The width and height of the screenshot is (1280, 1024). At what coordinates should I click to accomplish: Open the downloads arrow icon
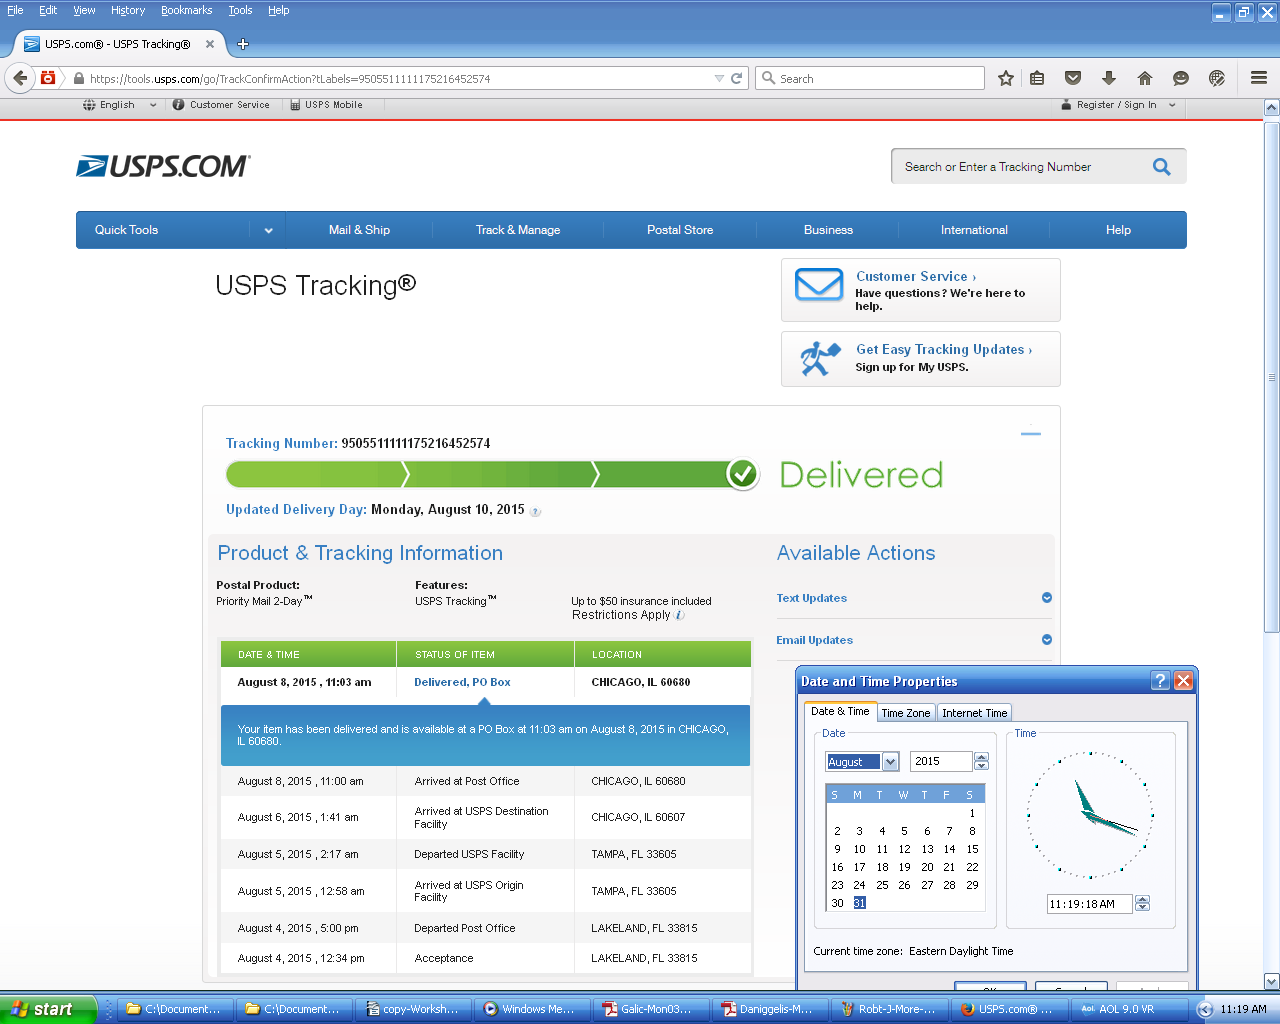[x=1108, y=78]
